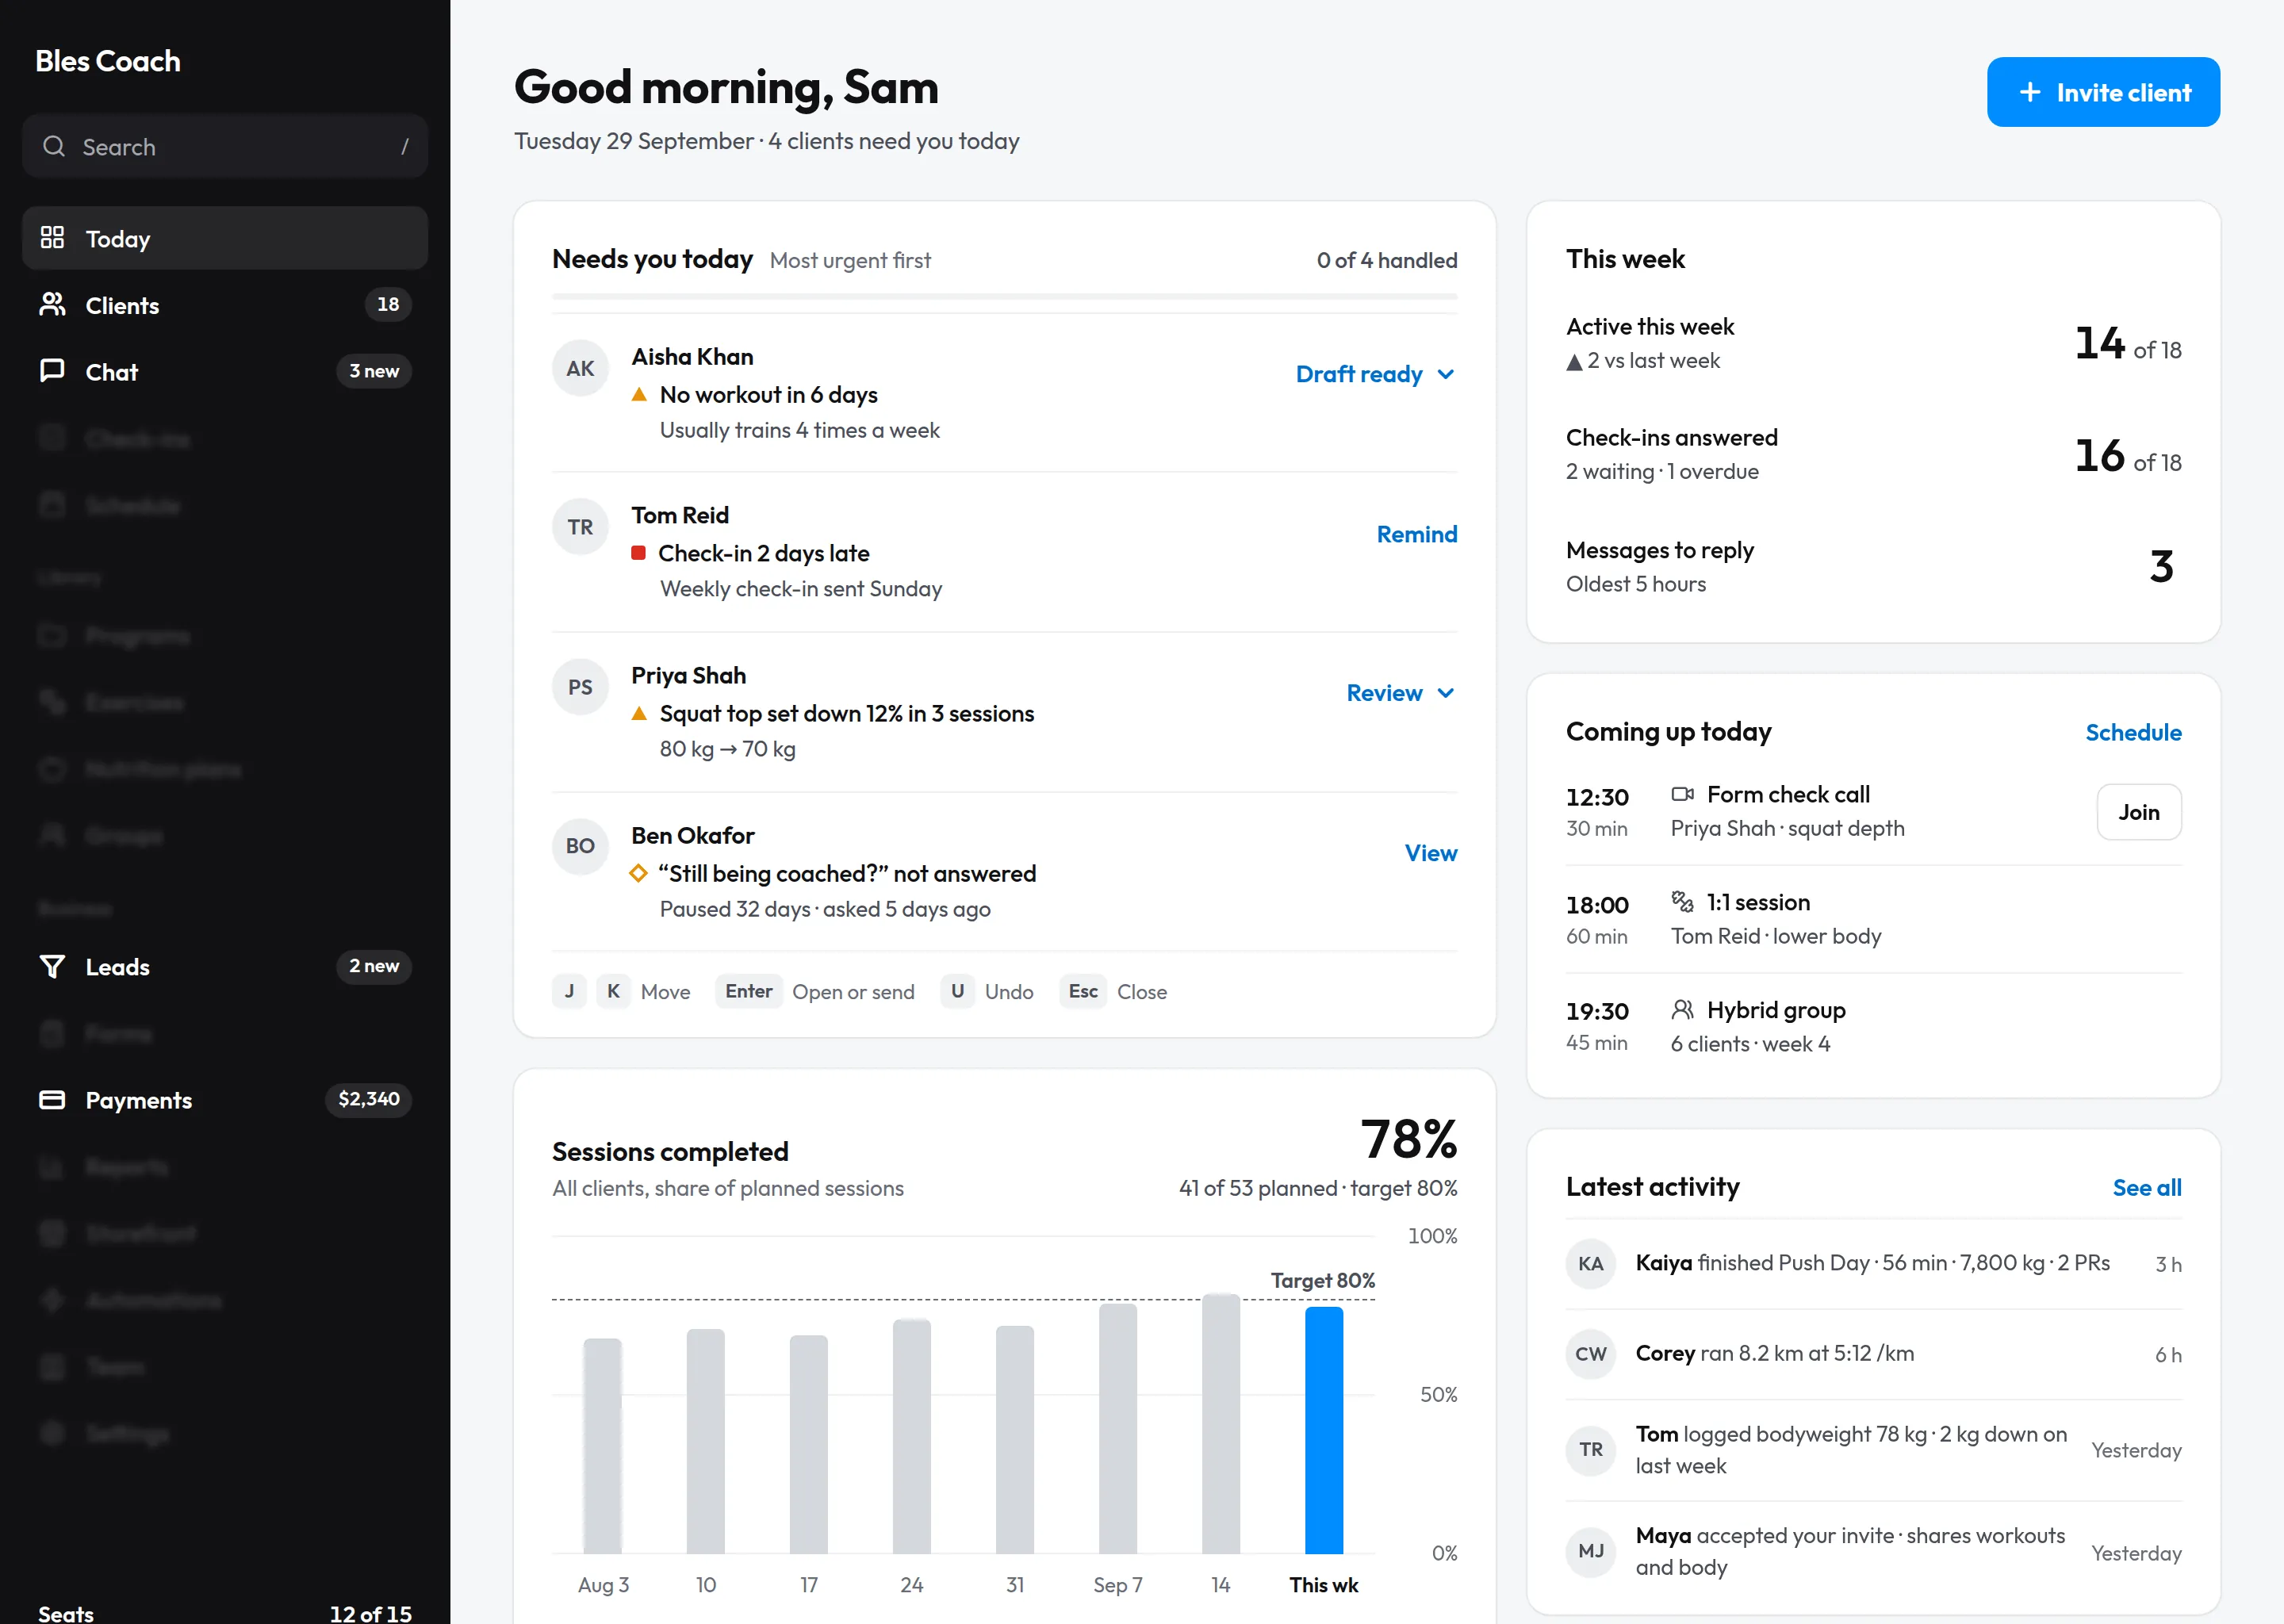Click View for Ben Okafor
Viewport: 2284px width, 1624px height.
(x=1430, y=853)
